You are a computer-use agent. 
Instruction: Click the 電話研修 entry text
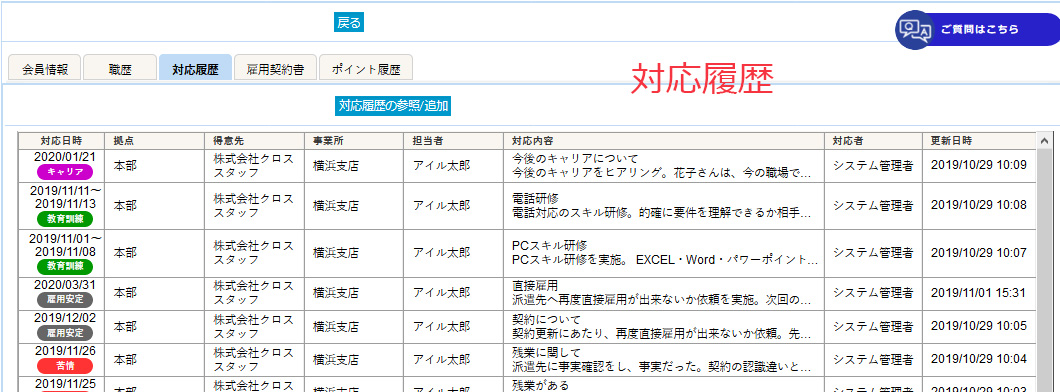click(535, 199)
